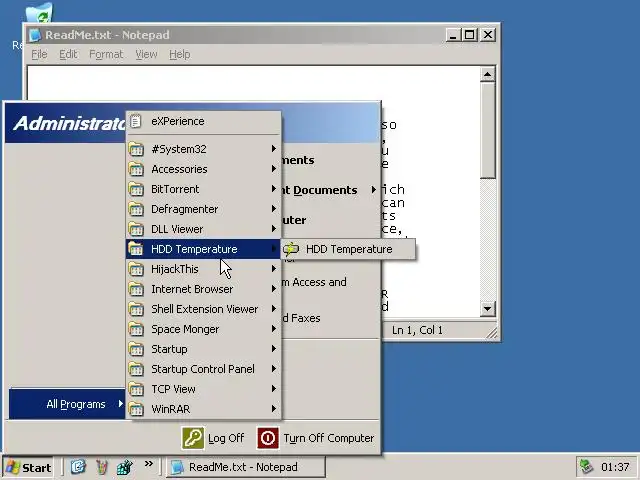Expand the Defragmenter submenu arrow

274,209
